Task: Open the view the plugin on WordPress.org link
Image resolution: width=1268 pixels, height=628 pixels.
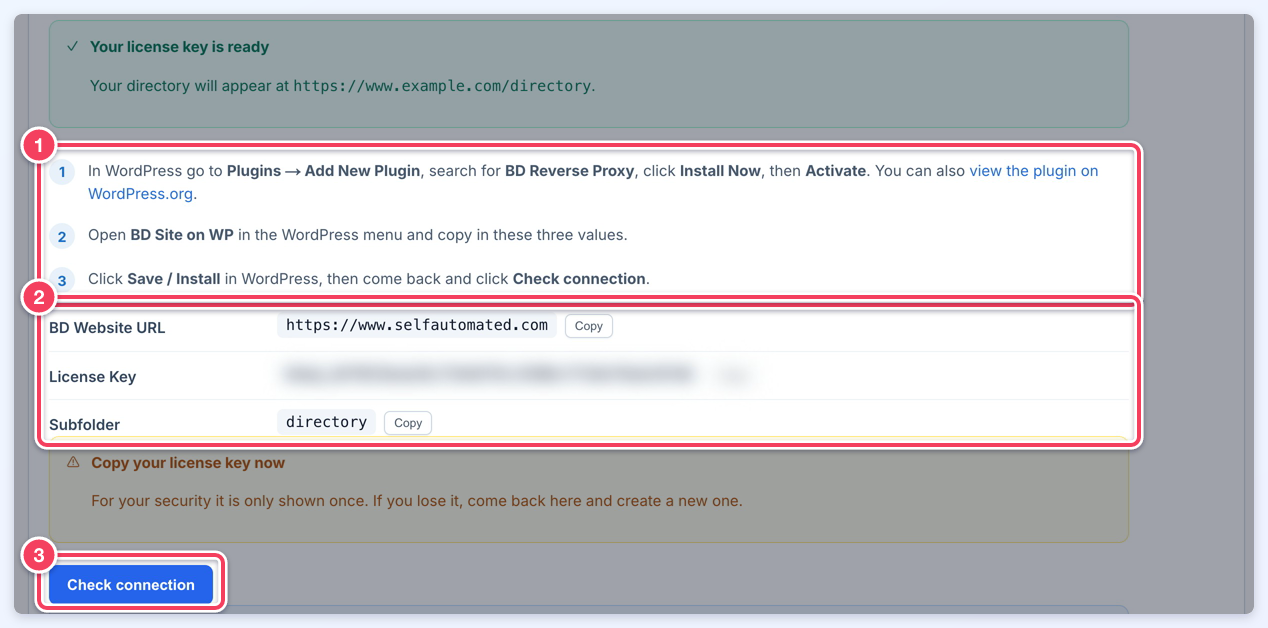Action: (593, 182)
